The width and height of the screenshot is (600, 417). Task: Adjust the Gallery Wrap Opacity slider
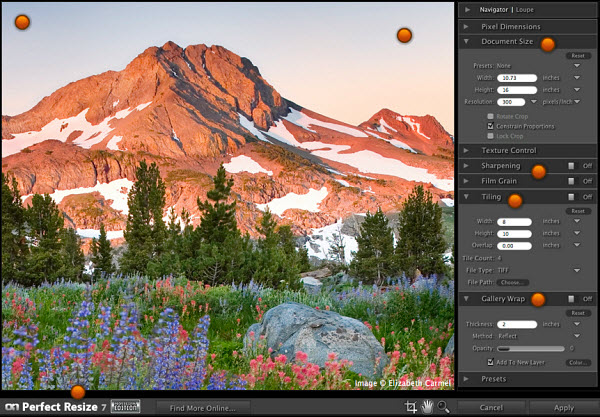(x=531, y=349)
